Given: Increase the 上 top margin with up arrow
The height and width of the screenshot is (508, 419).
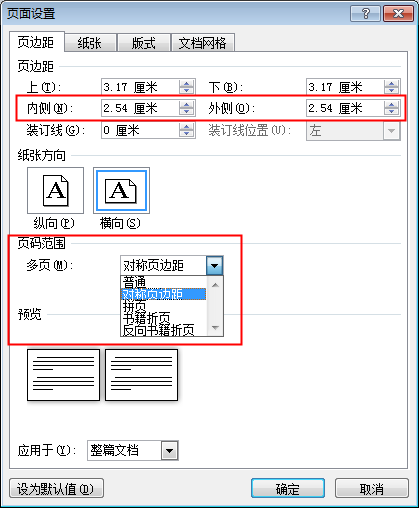Looking at the screenshot, I should (187, 83).
